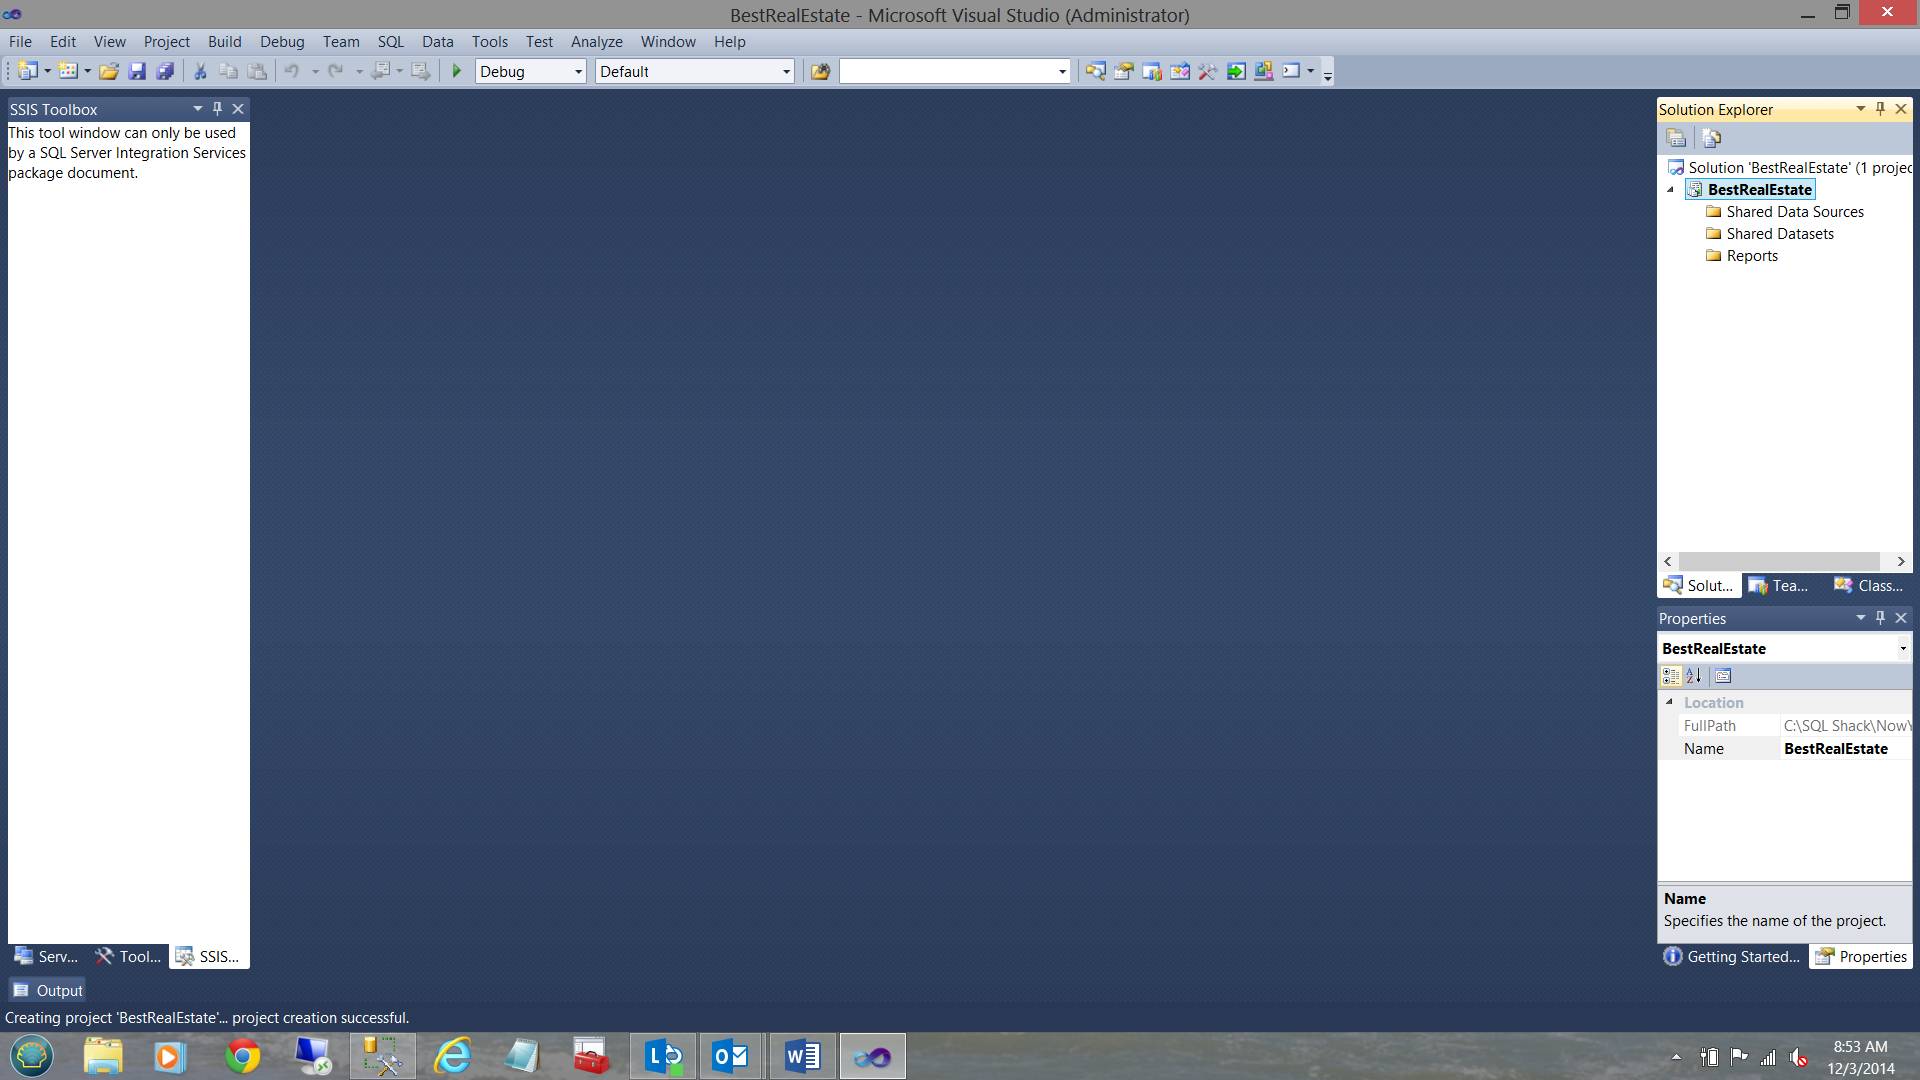The height and width of the screenshot is (1080, 1920).
Task: Sort properties alphabetically with A-Z icon
Action: 1694,676
